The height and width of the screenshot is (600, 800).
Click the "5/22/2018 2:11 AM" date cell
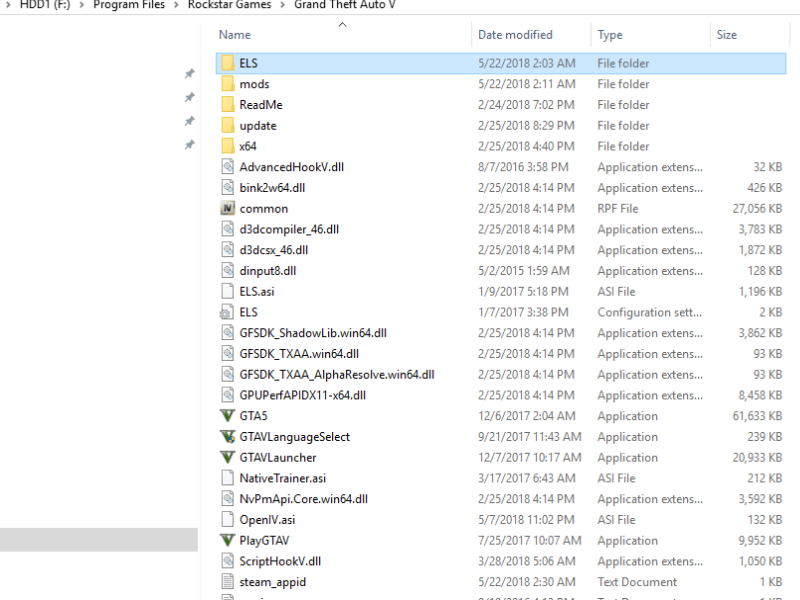tap(527, 84)
